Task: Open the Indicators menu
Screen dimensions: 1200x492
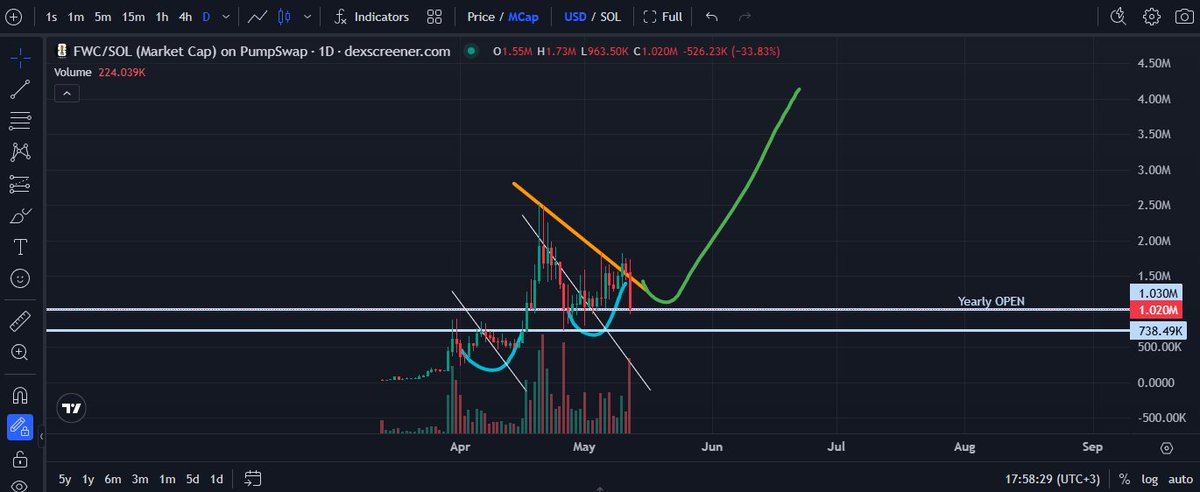Action: tap(372, 17)
